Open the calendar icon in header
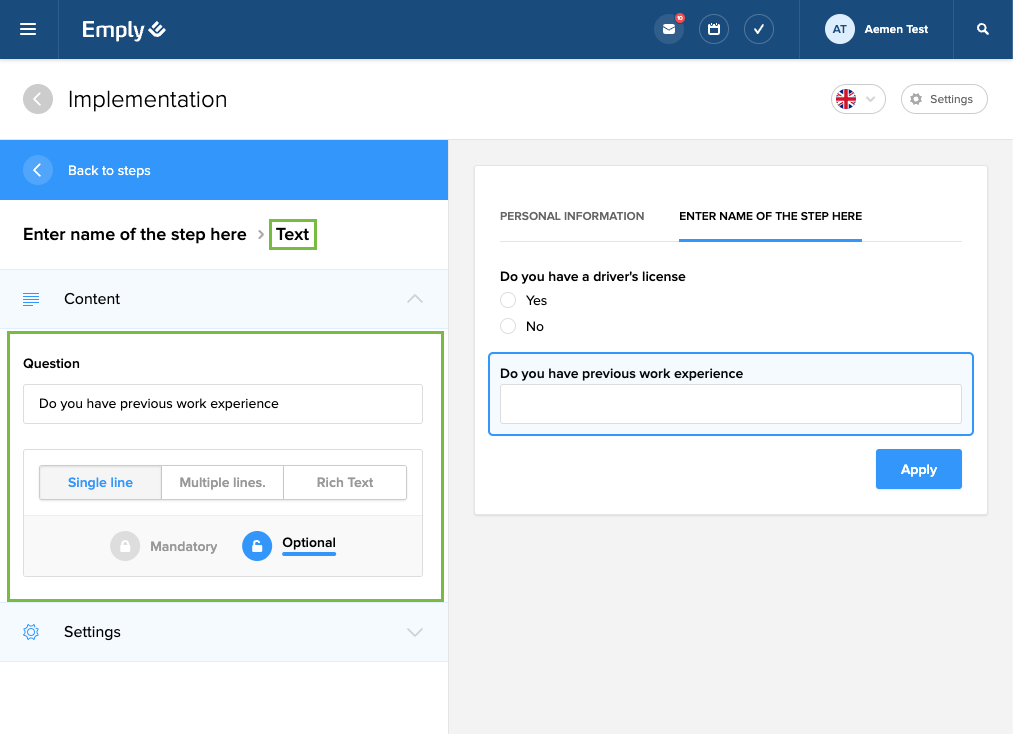Viewport: 1013px width, 734px height. coord(714,29)
